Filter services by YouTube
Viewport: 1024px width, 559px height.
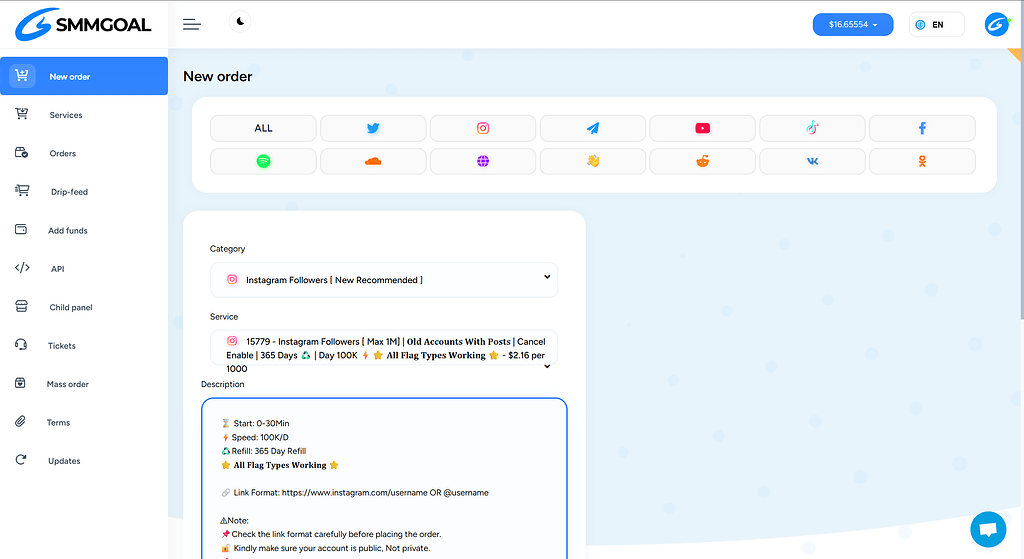[703, 128]
